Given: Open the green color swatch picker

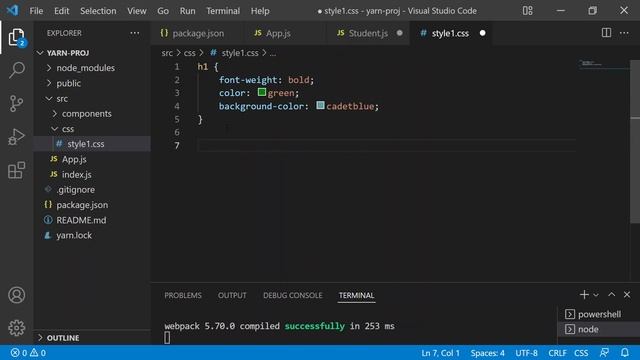Looking at the screenshot, I should coord(262,93).
